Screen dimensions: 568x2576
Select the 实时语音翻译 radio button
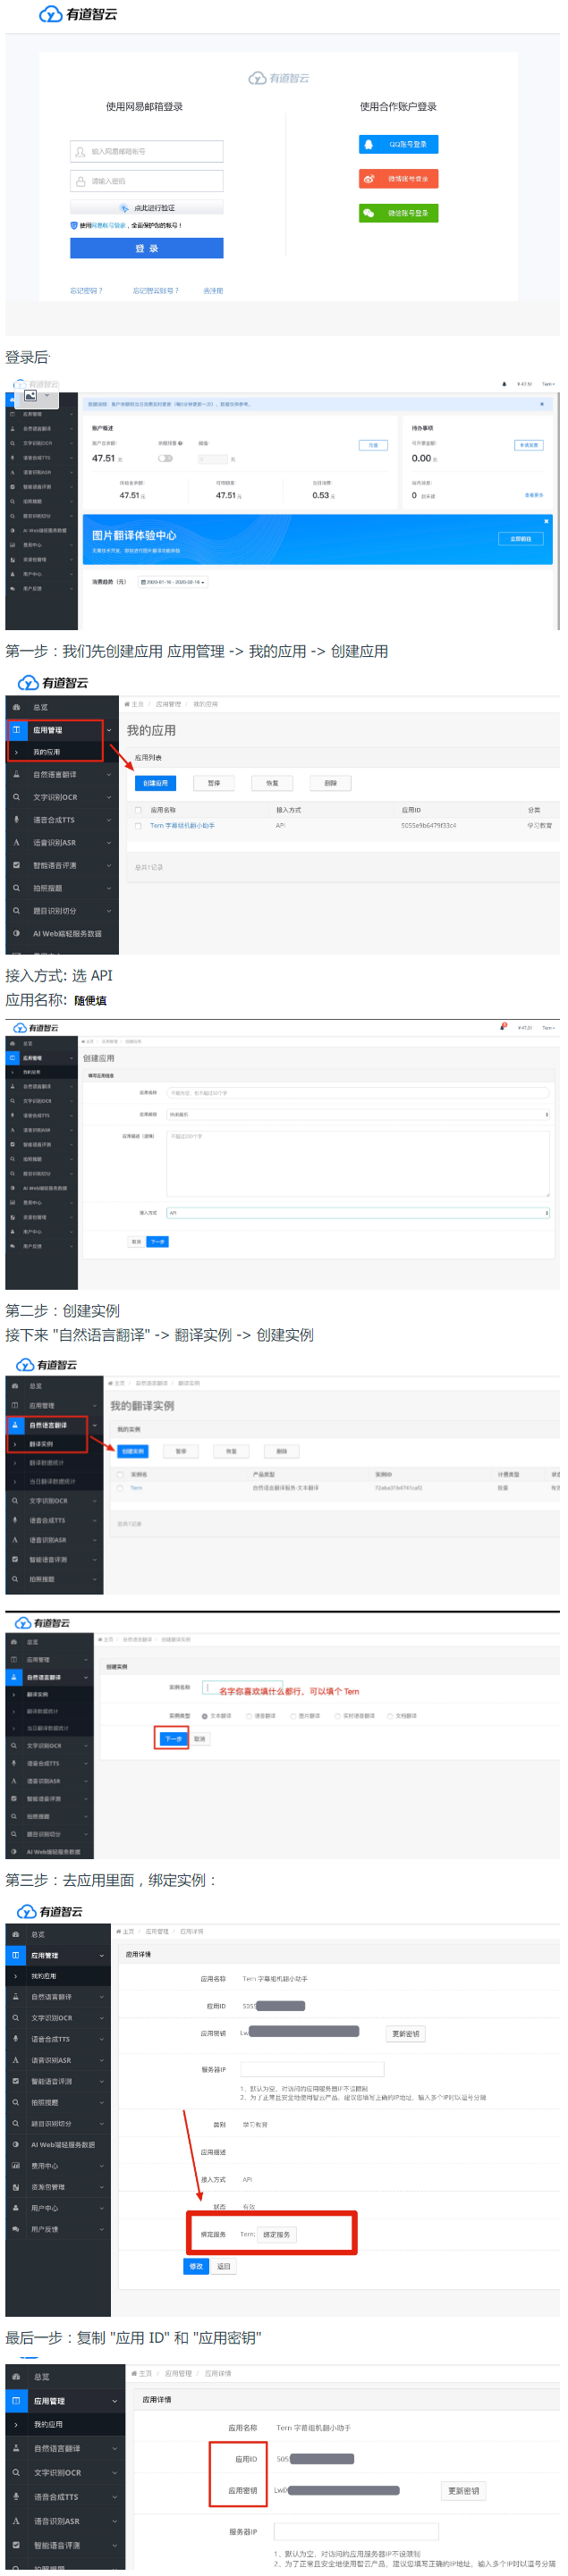tap(338, 1715)
